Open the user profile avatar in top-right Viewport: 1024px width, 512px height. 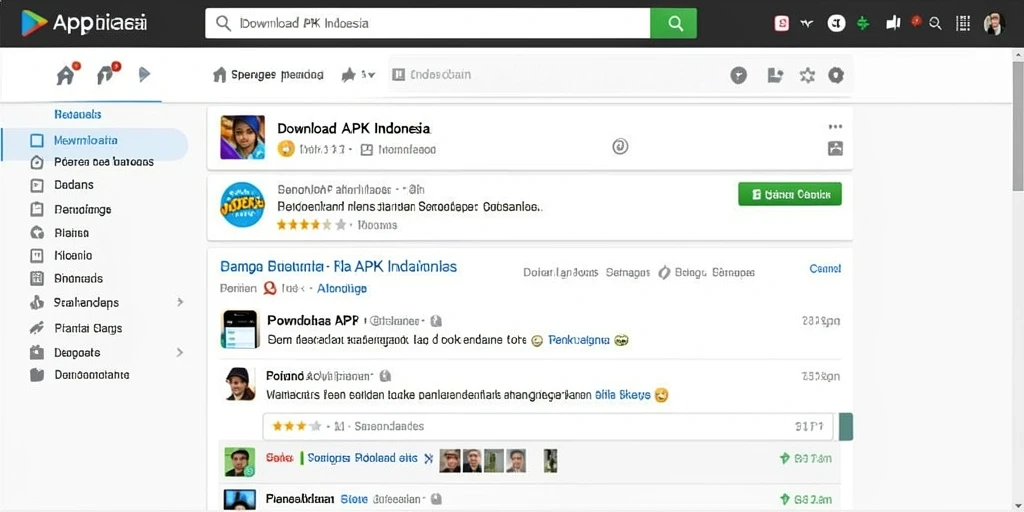(x=993, y=24)
